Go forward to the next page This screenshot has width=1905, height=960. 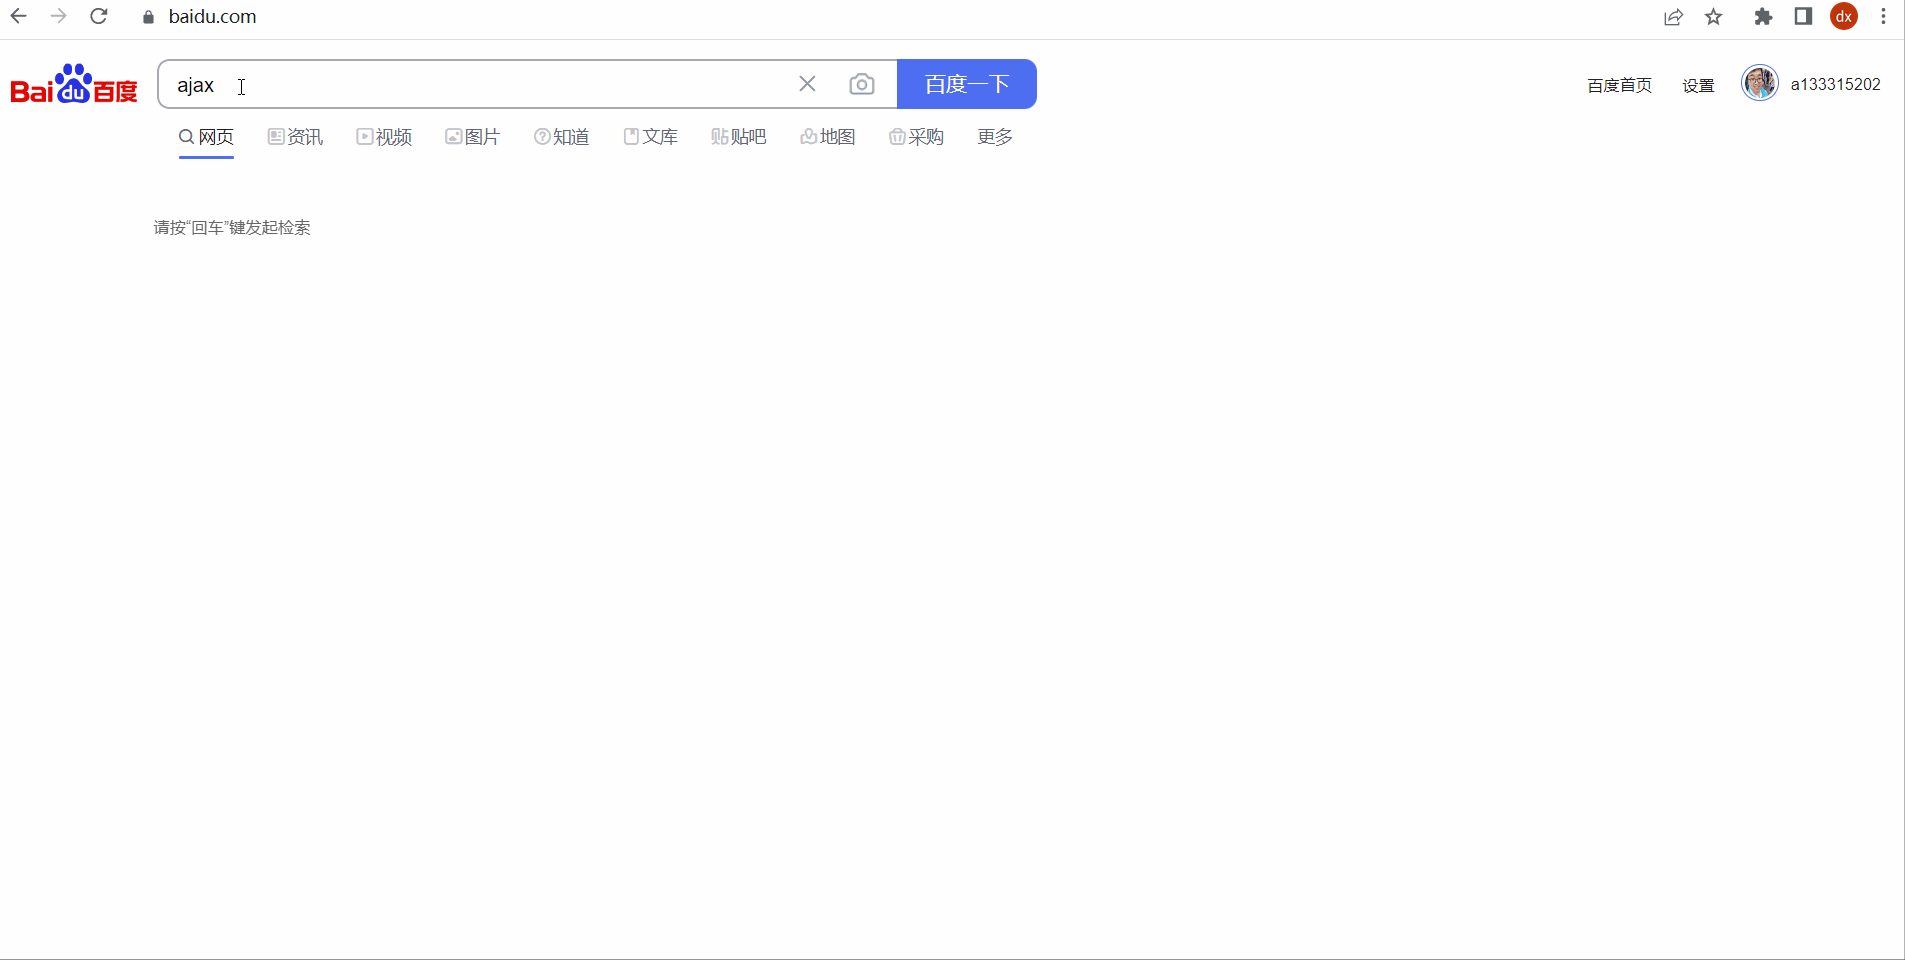(x=58, y=17)
